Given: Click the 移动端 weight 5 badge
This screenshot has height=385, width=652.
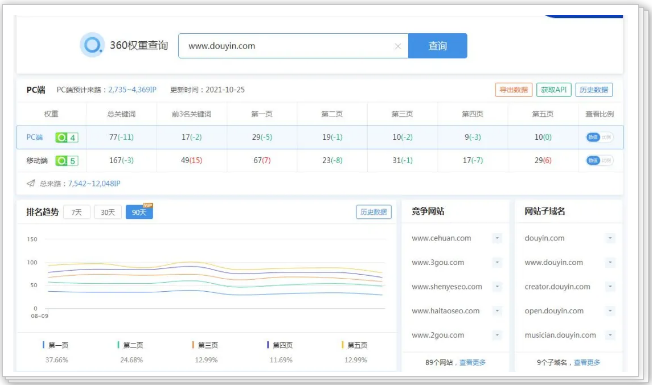Looking at the screenshot, I should (x=67, y=160).
